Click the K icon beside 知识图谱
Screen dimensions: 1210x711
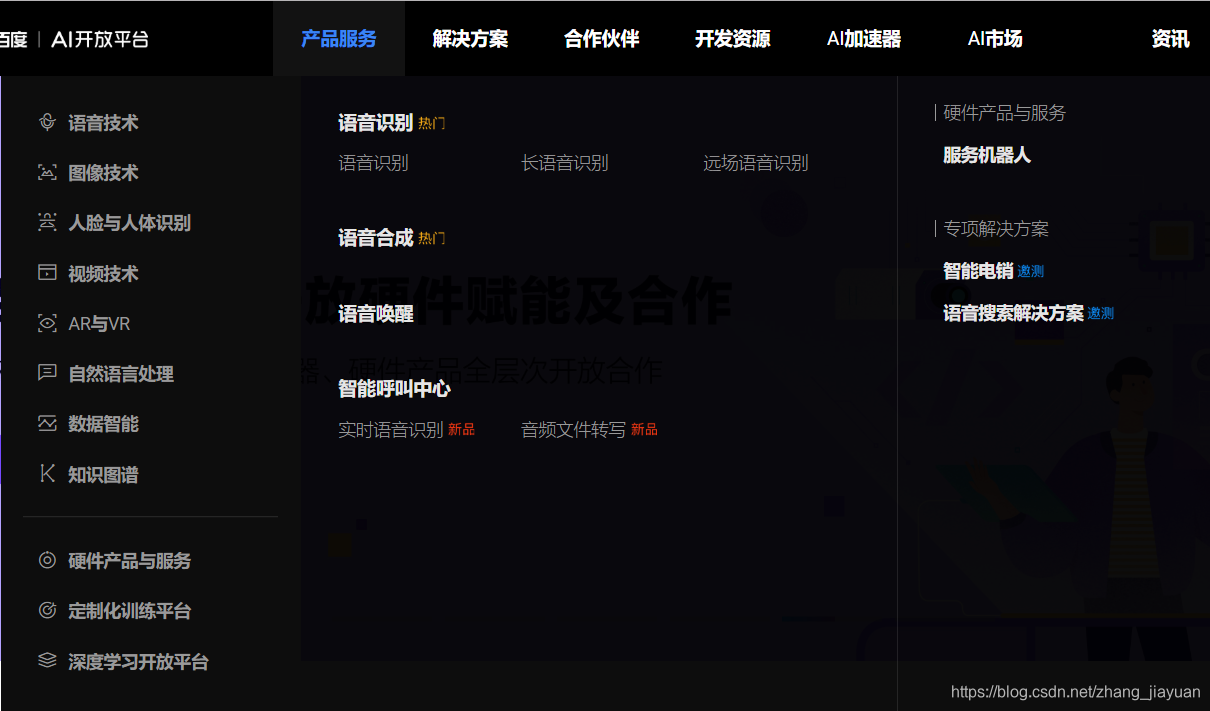point(47,474)
